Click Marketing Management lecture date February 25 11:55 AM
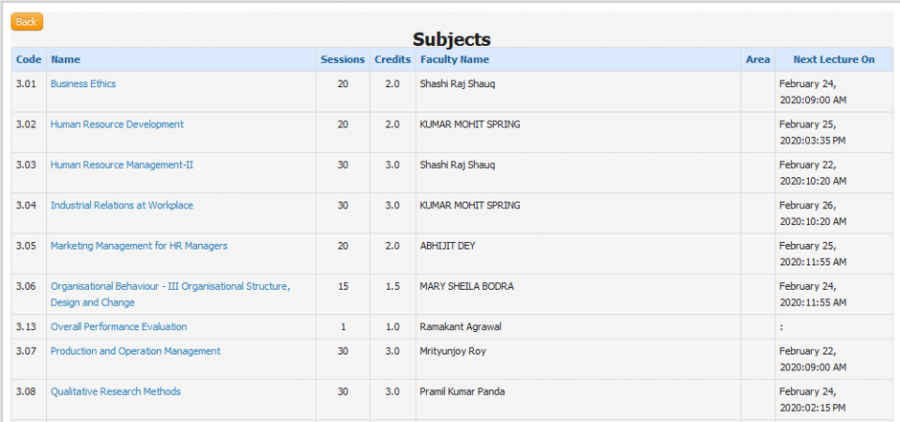900x422 pixels. 813,254
